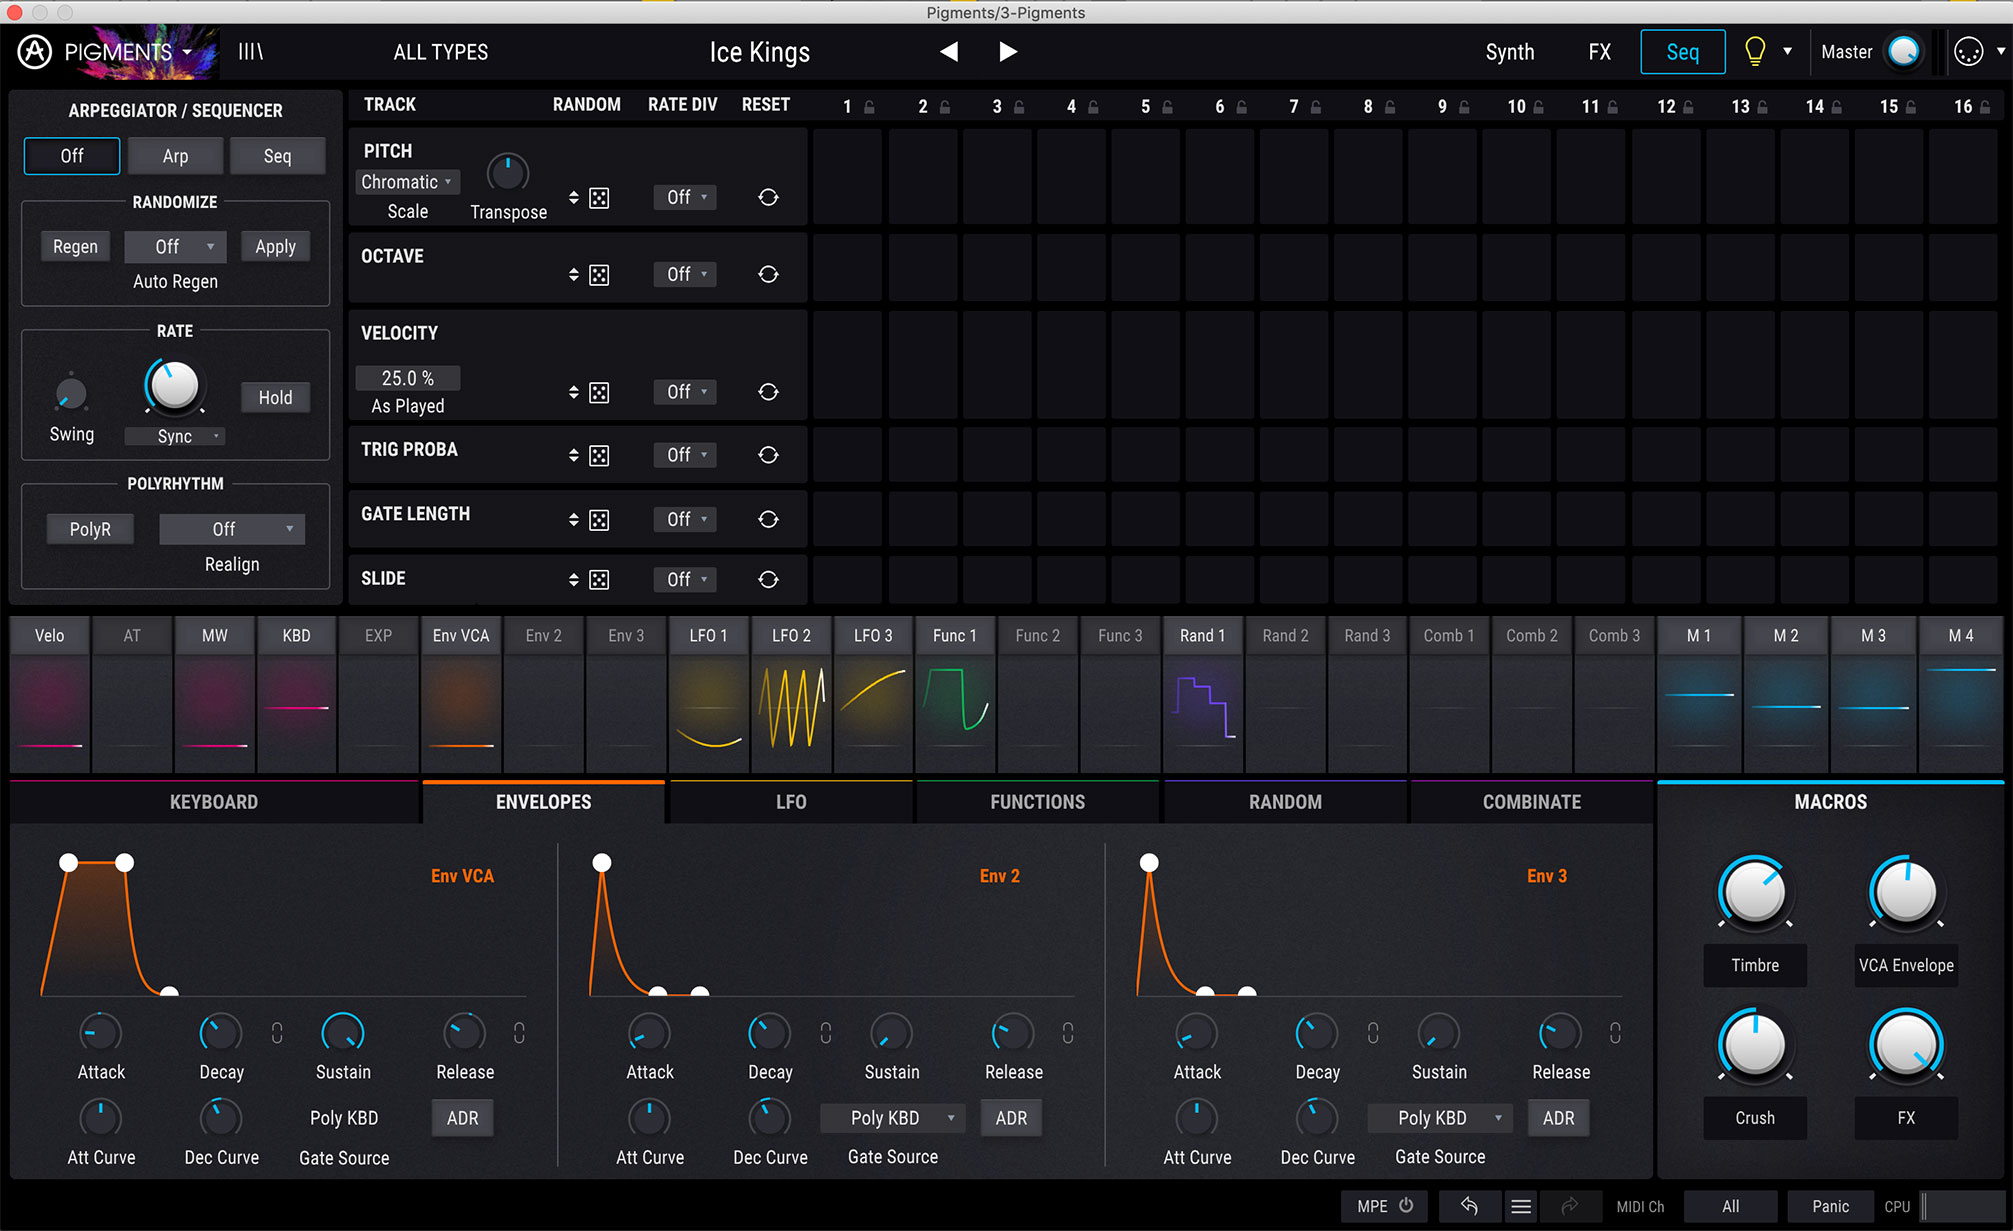Click the MIDI Ch All selector
Screen dimensions: 2013x1231
[1730, 1206]
